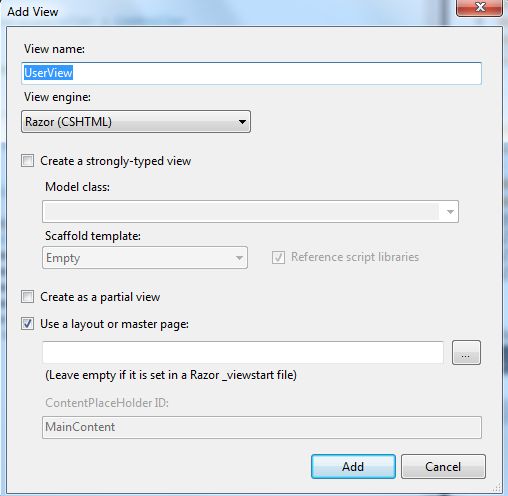The height and width of the screenshot is (496, 508).
Task: Click the "View engine:" label
Action: tap(57, 97)
